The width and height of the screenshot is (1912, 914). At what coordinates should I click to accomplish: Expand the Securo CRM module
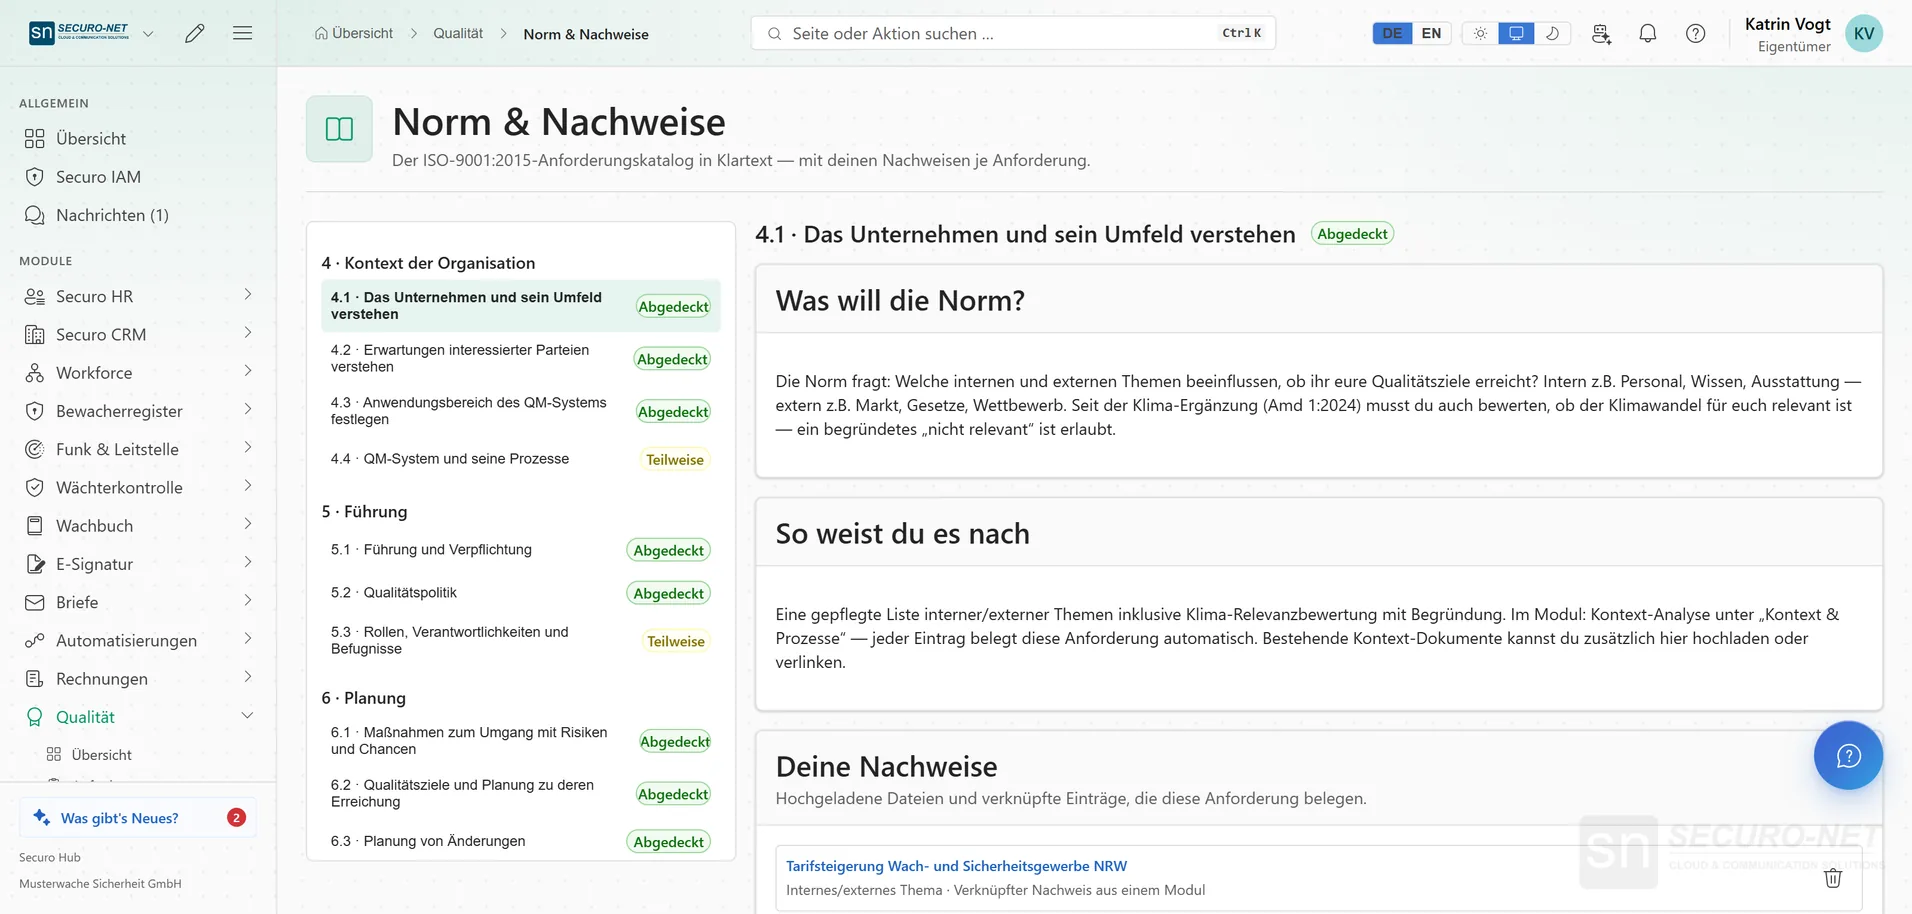[x=248, y=333]
